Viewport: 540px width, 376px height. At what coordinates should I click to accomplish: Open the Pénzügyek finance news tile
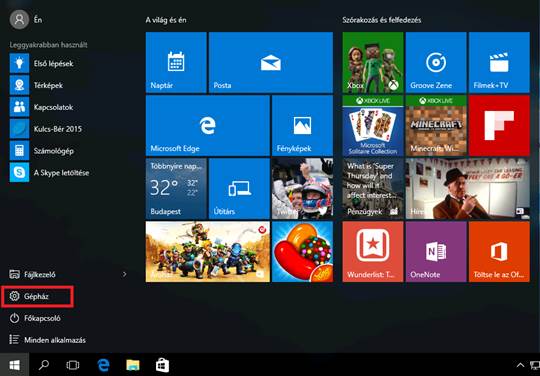pos(373,189)
